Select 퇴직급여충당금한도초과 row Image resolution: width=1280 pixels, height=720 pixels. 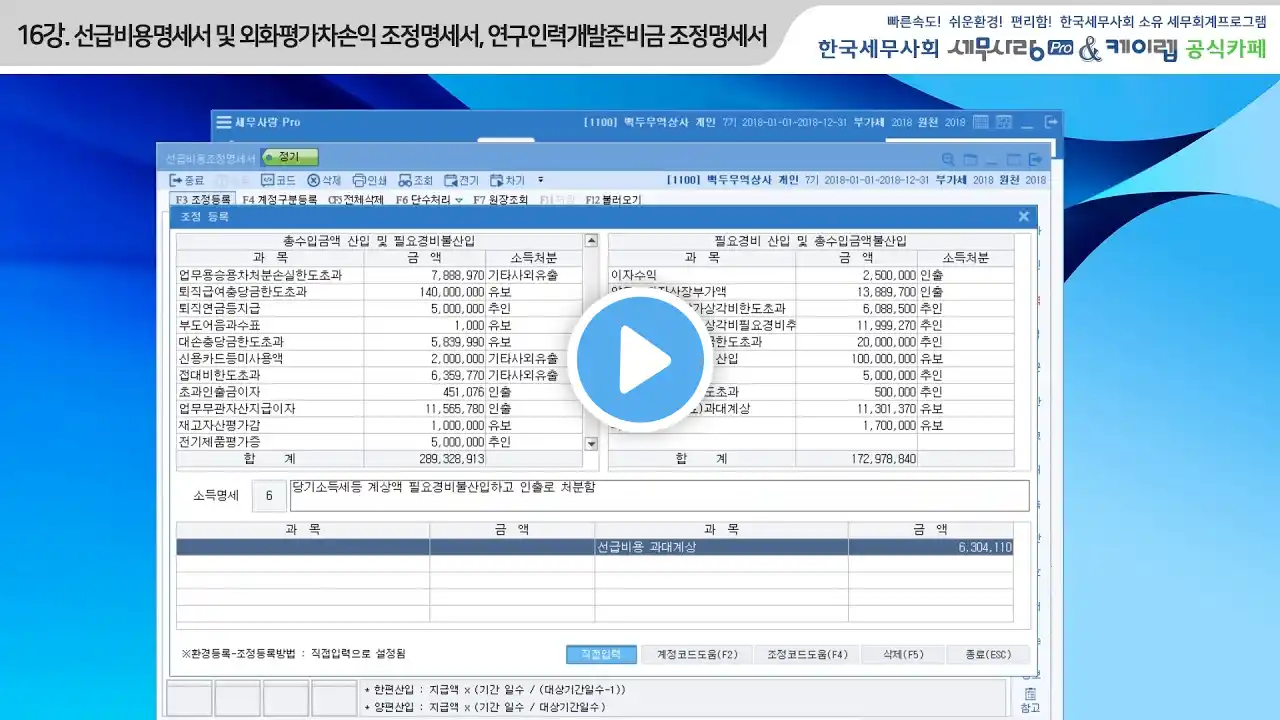pos(379,291)
